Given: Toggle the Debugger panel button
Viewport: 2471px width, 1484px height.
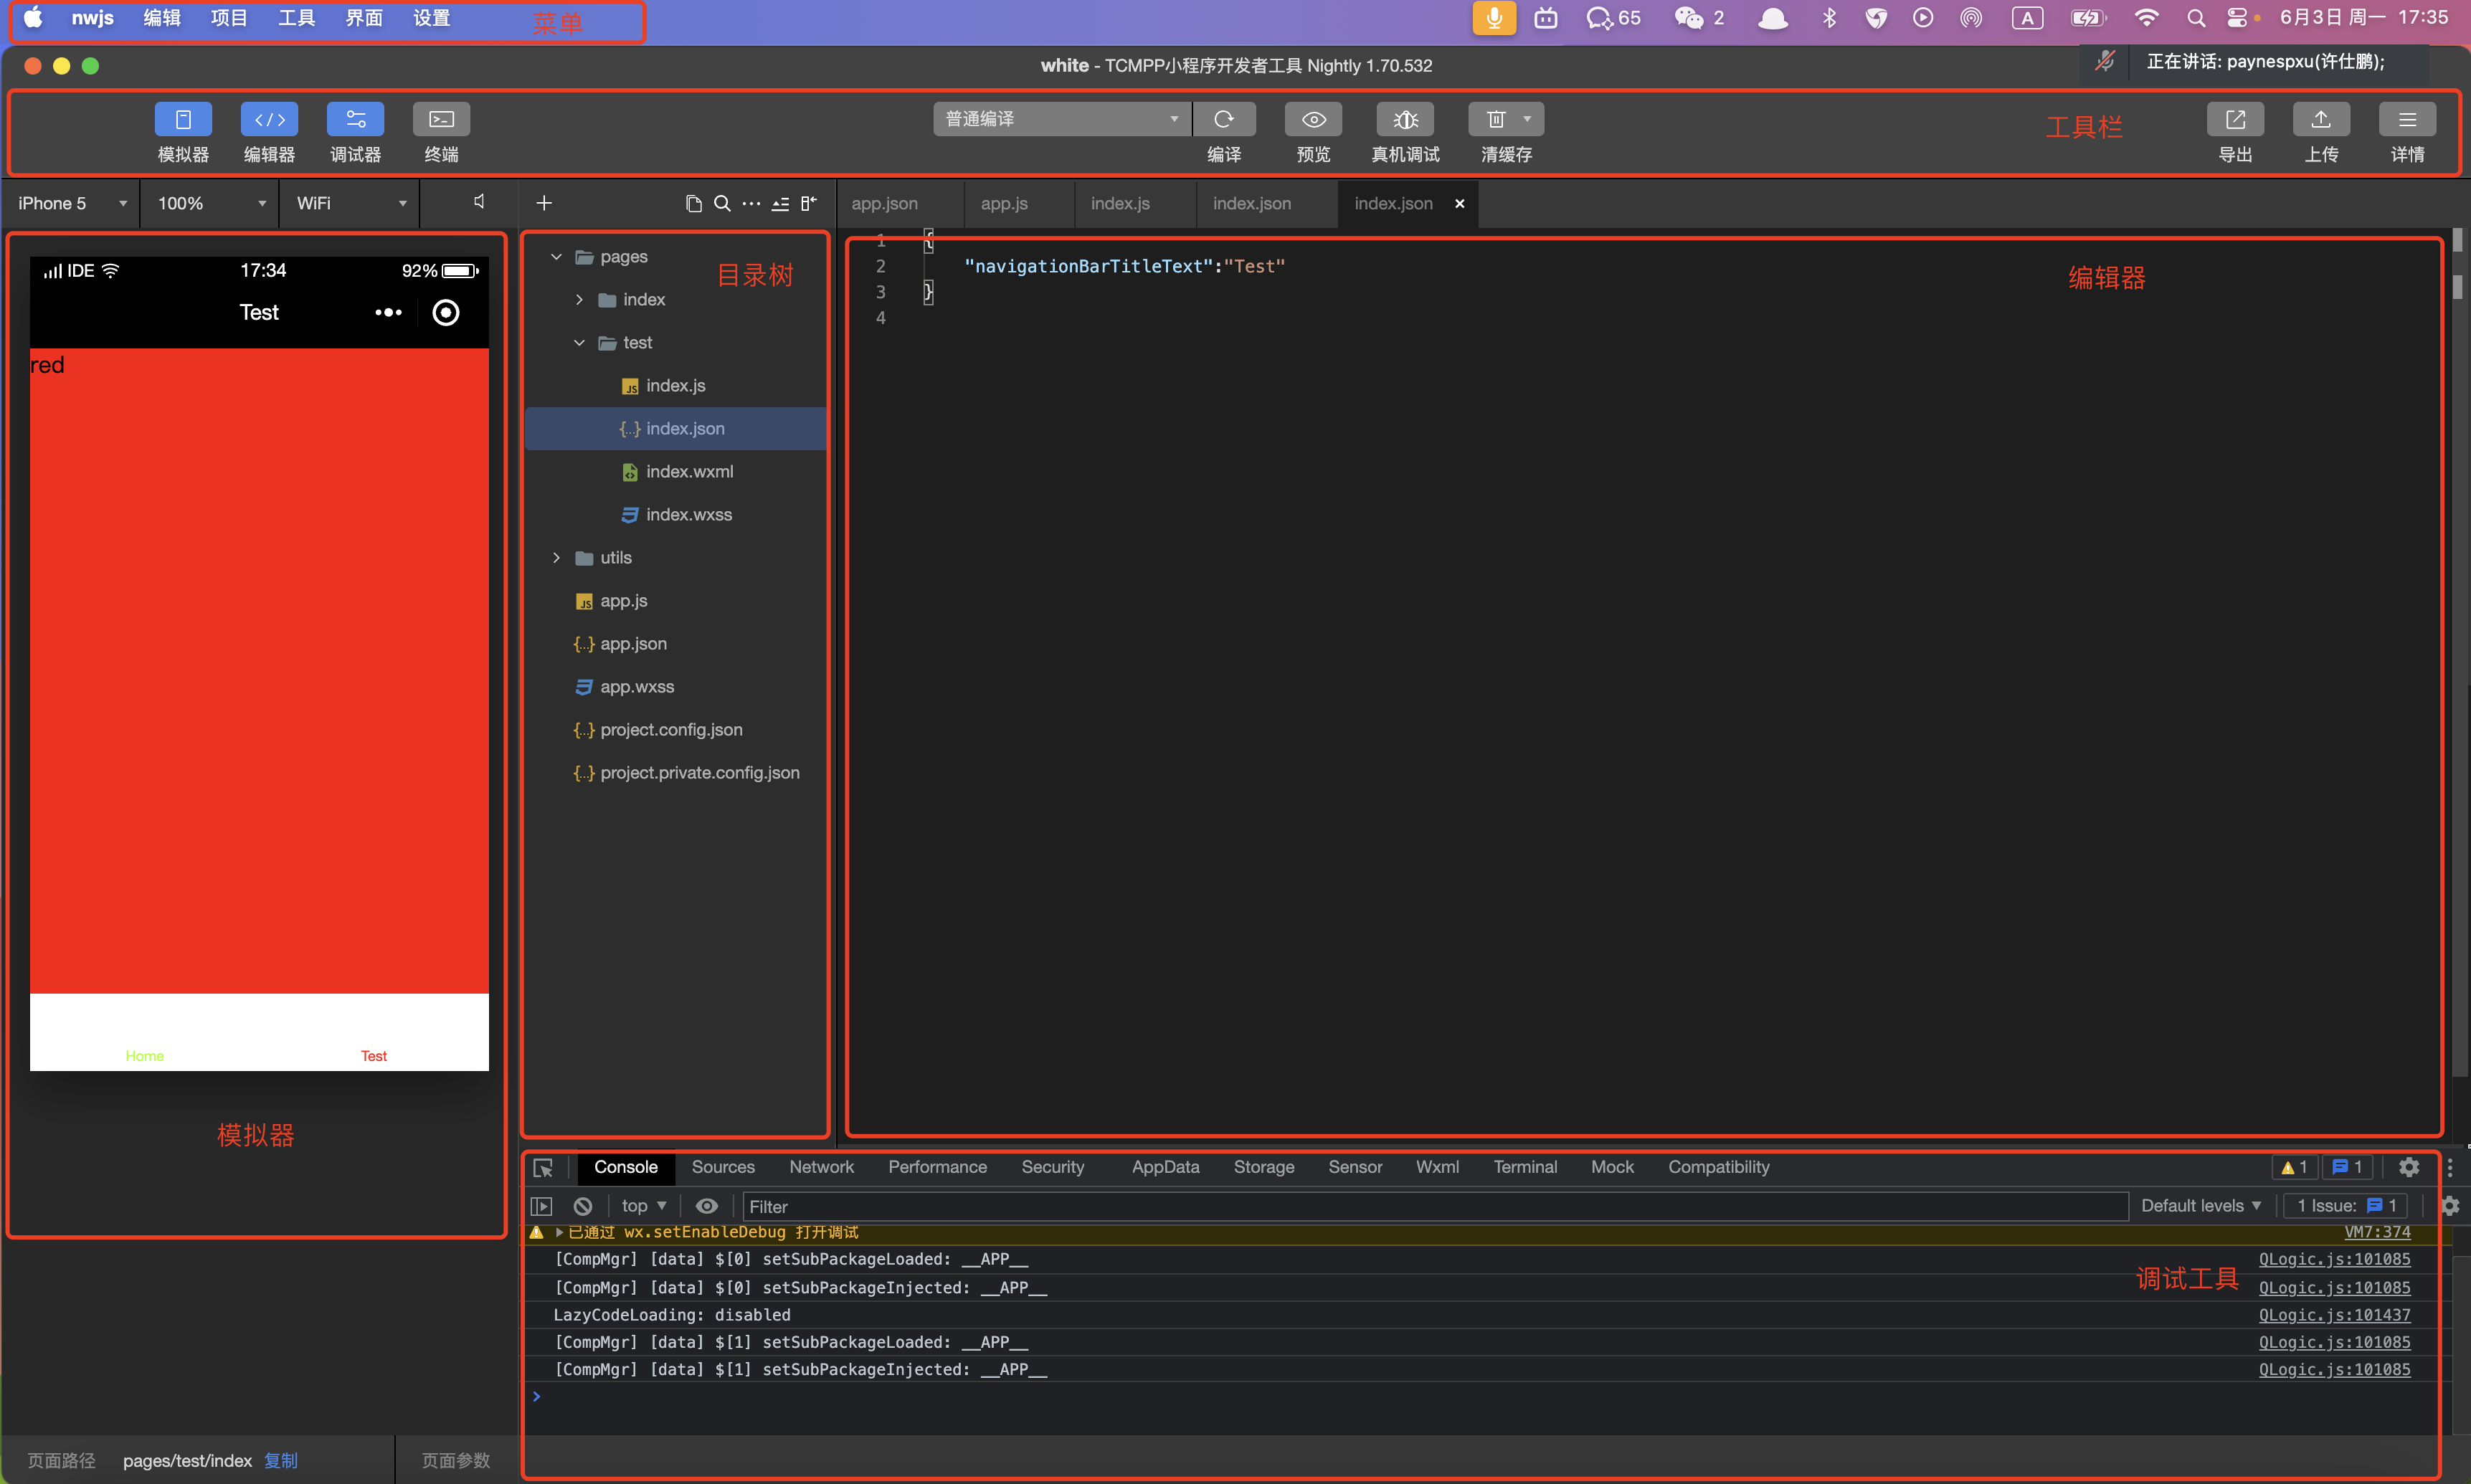Looking at the screenshot, I should click(x=355, y=119).
